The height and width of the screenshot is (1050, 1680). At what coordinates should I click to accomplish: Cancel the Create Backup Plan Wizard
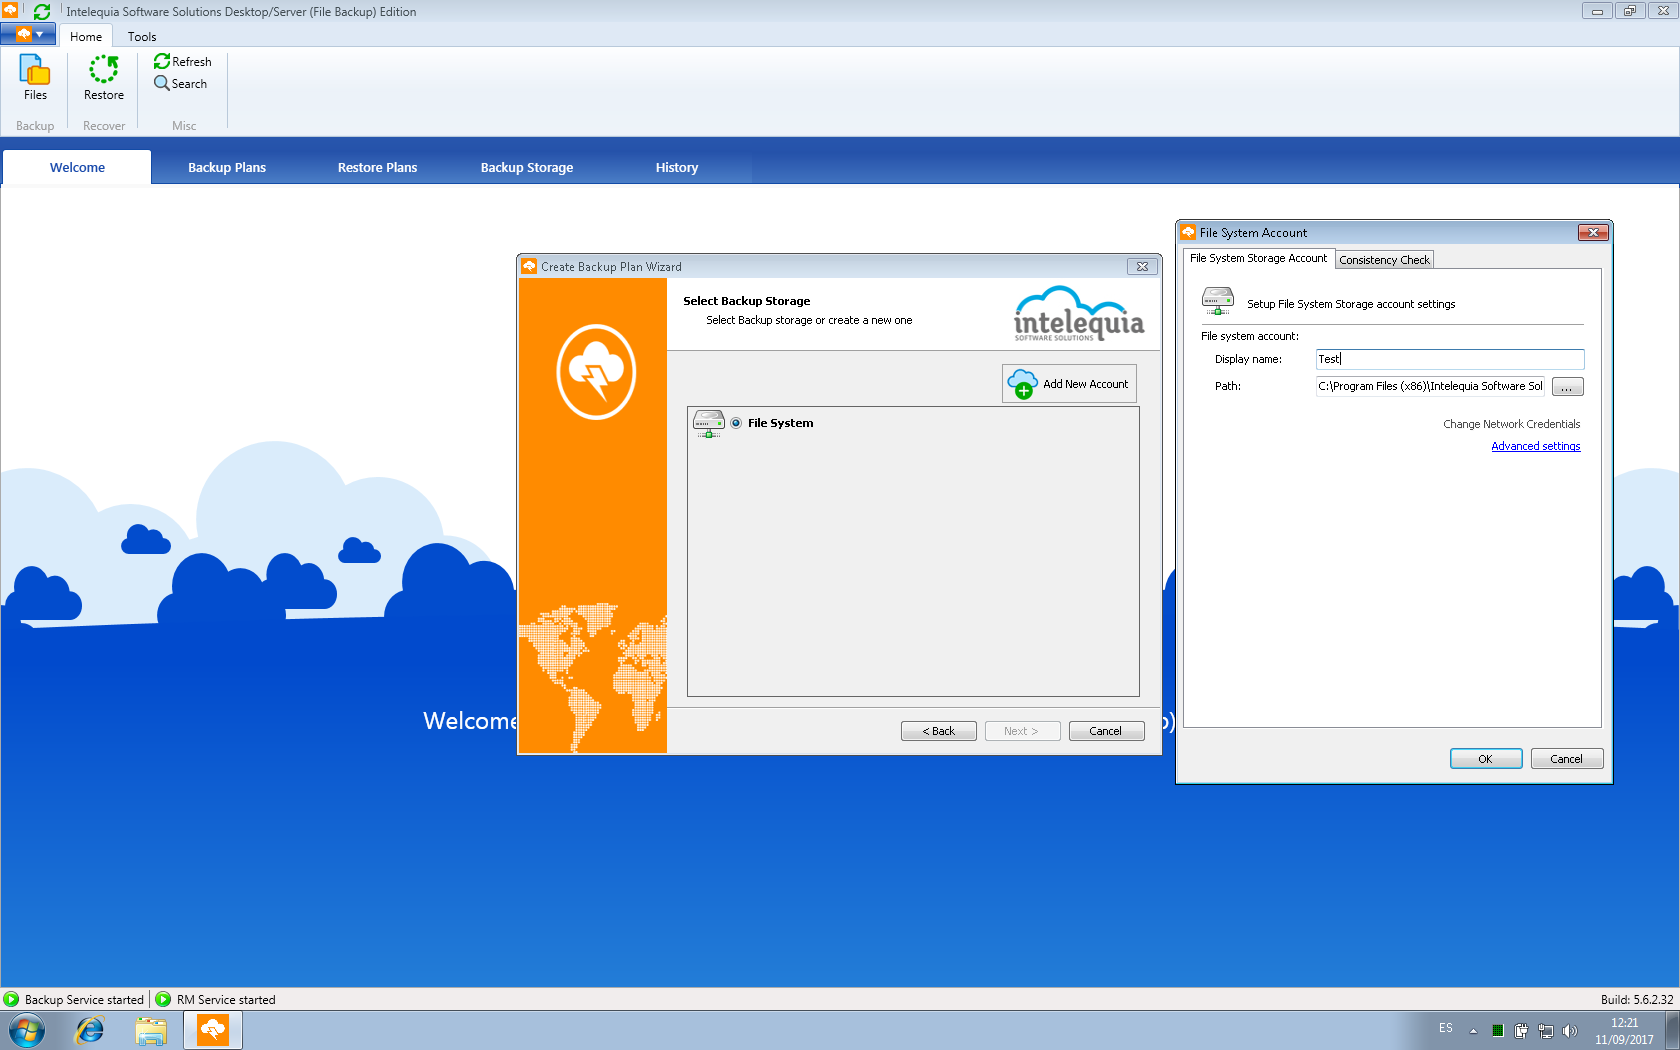(1106, 731)
